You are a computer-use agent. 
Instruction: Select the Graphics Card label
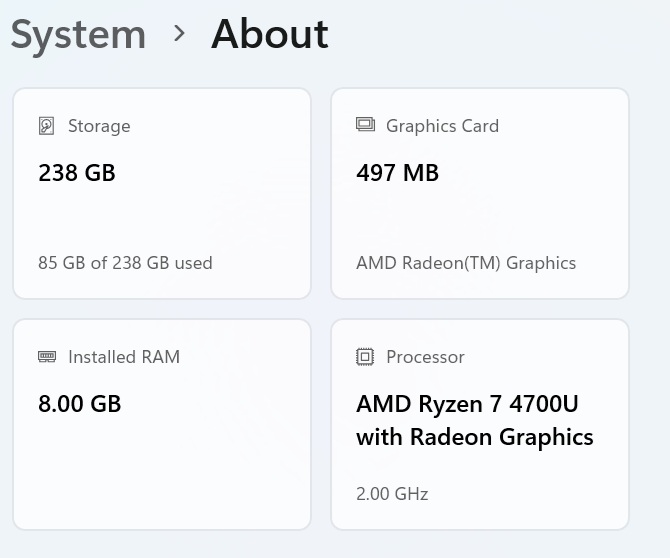point(442,126)
